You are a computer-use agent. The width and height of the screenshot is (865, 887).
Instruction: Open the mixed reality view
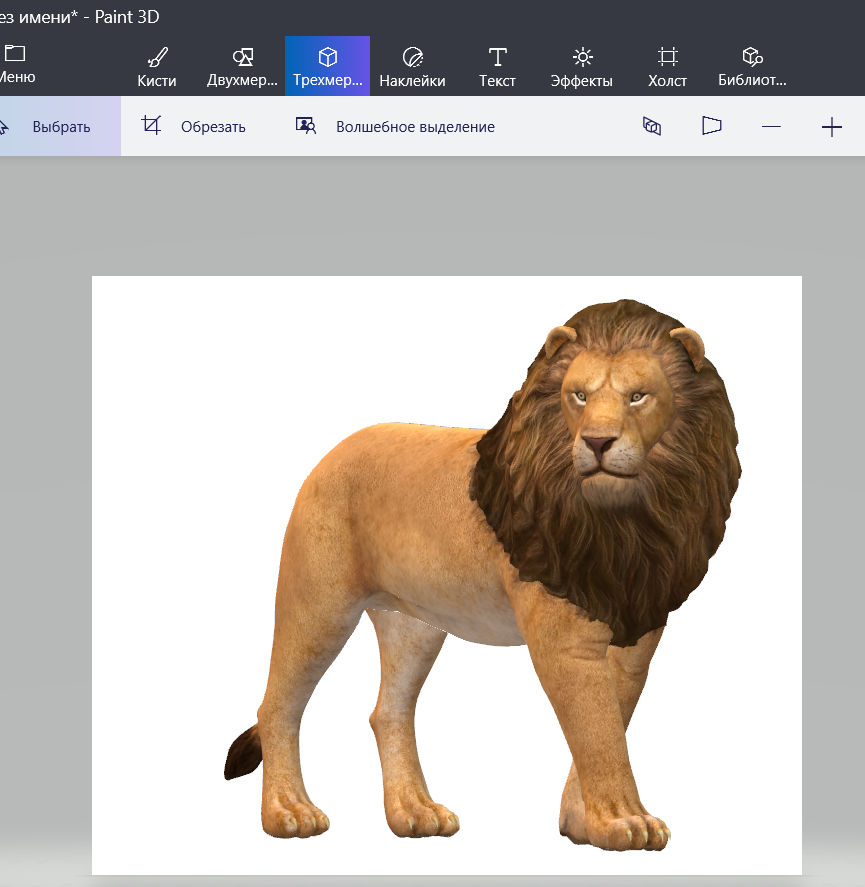click(711, 127)
